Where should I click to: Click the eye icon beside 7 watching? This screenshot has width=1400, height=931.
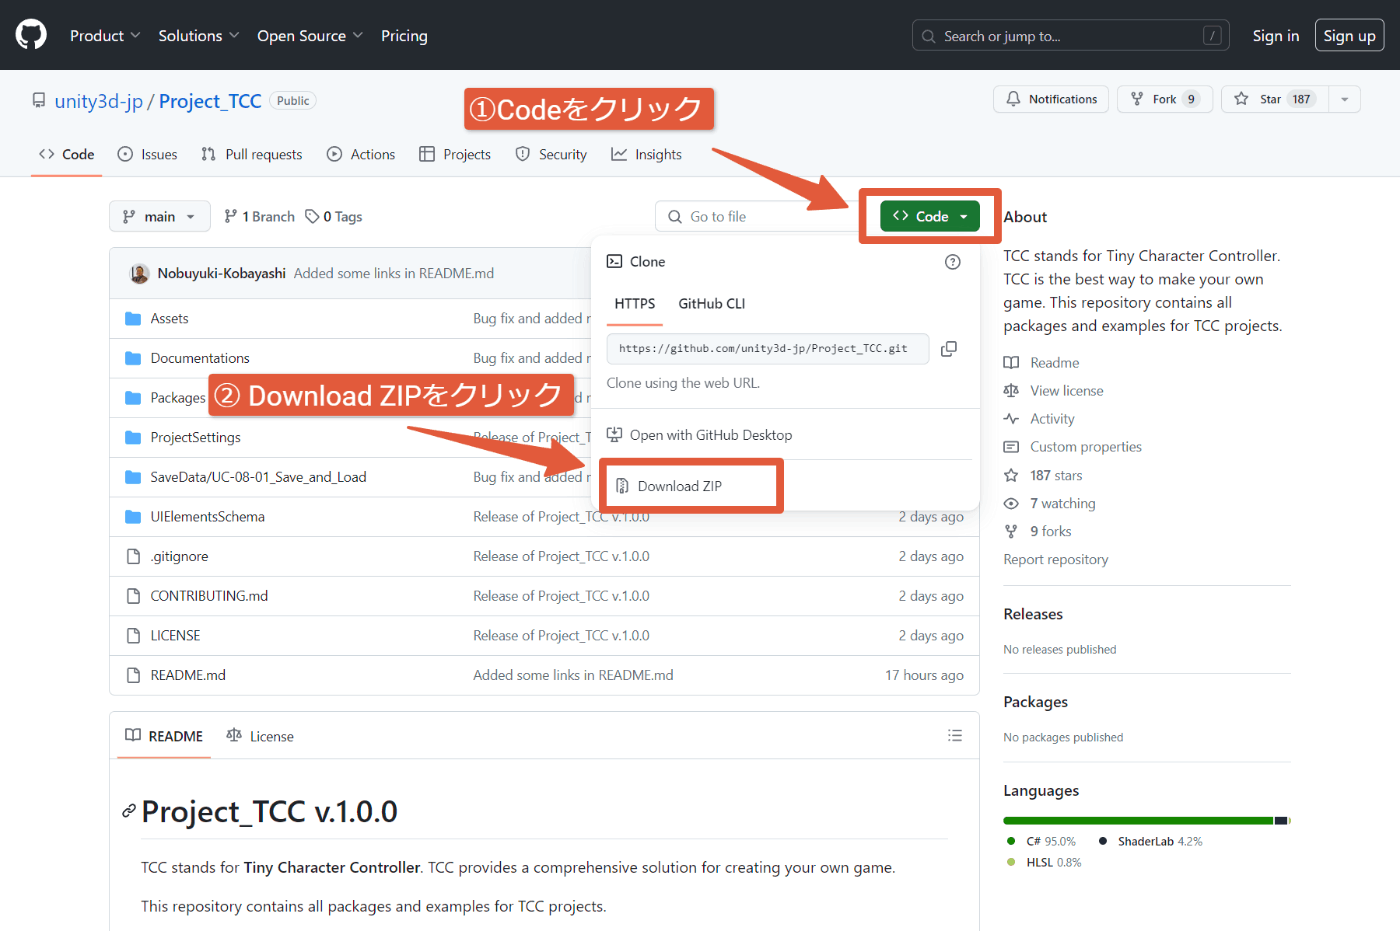click(x=1011, y=503)
